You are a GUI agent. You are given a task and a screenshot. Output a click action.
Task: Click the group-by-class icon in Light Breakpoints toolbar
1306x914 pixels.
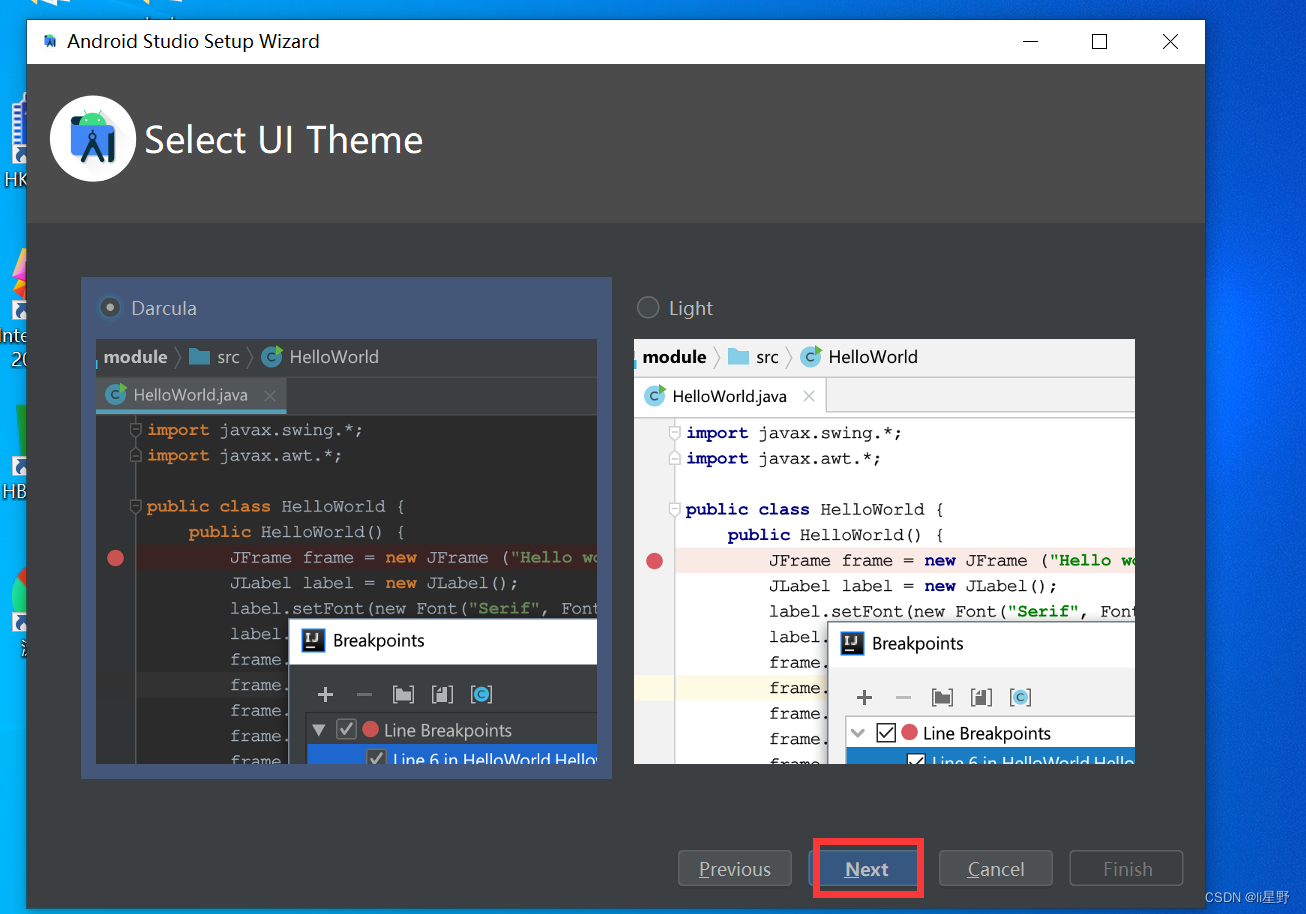click(x=1020, y=697)
